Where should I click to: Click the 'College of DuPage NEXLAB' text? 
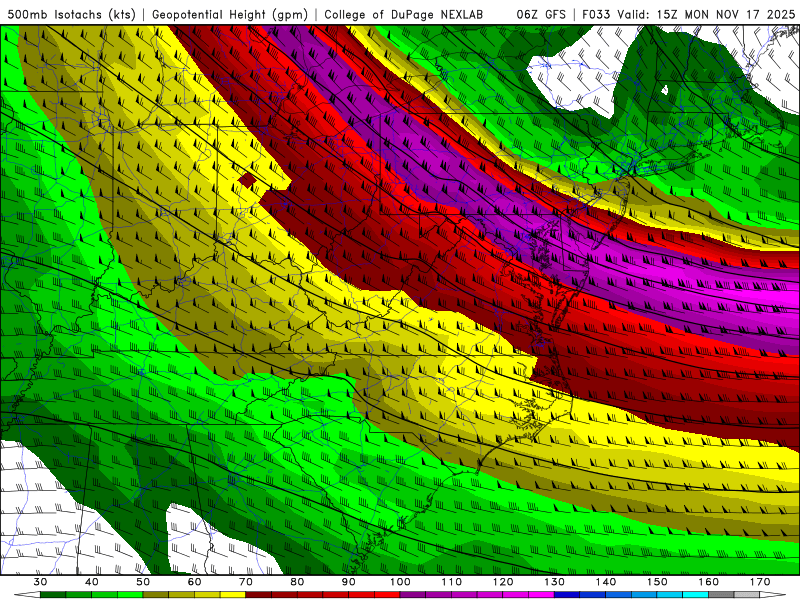click(404, 14)
